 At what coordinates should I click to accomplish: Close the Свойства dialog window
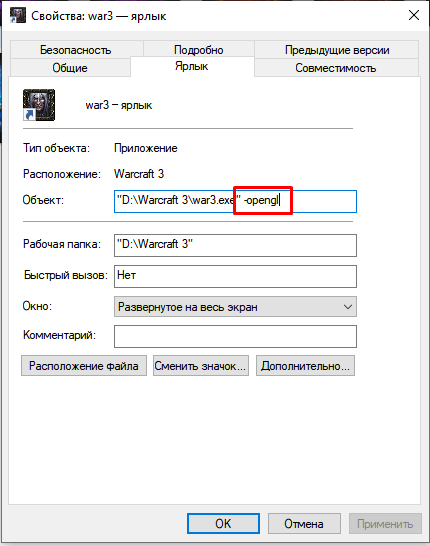click(414, 15)
